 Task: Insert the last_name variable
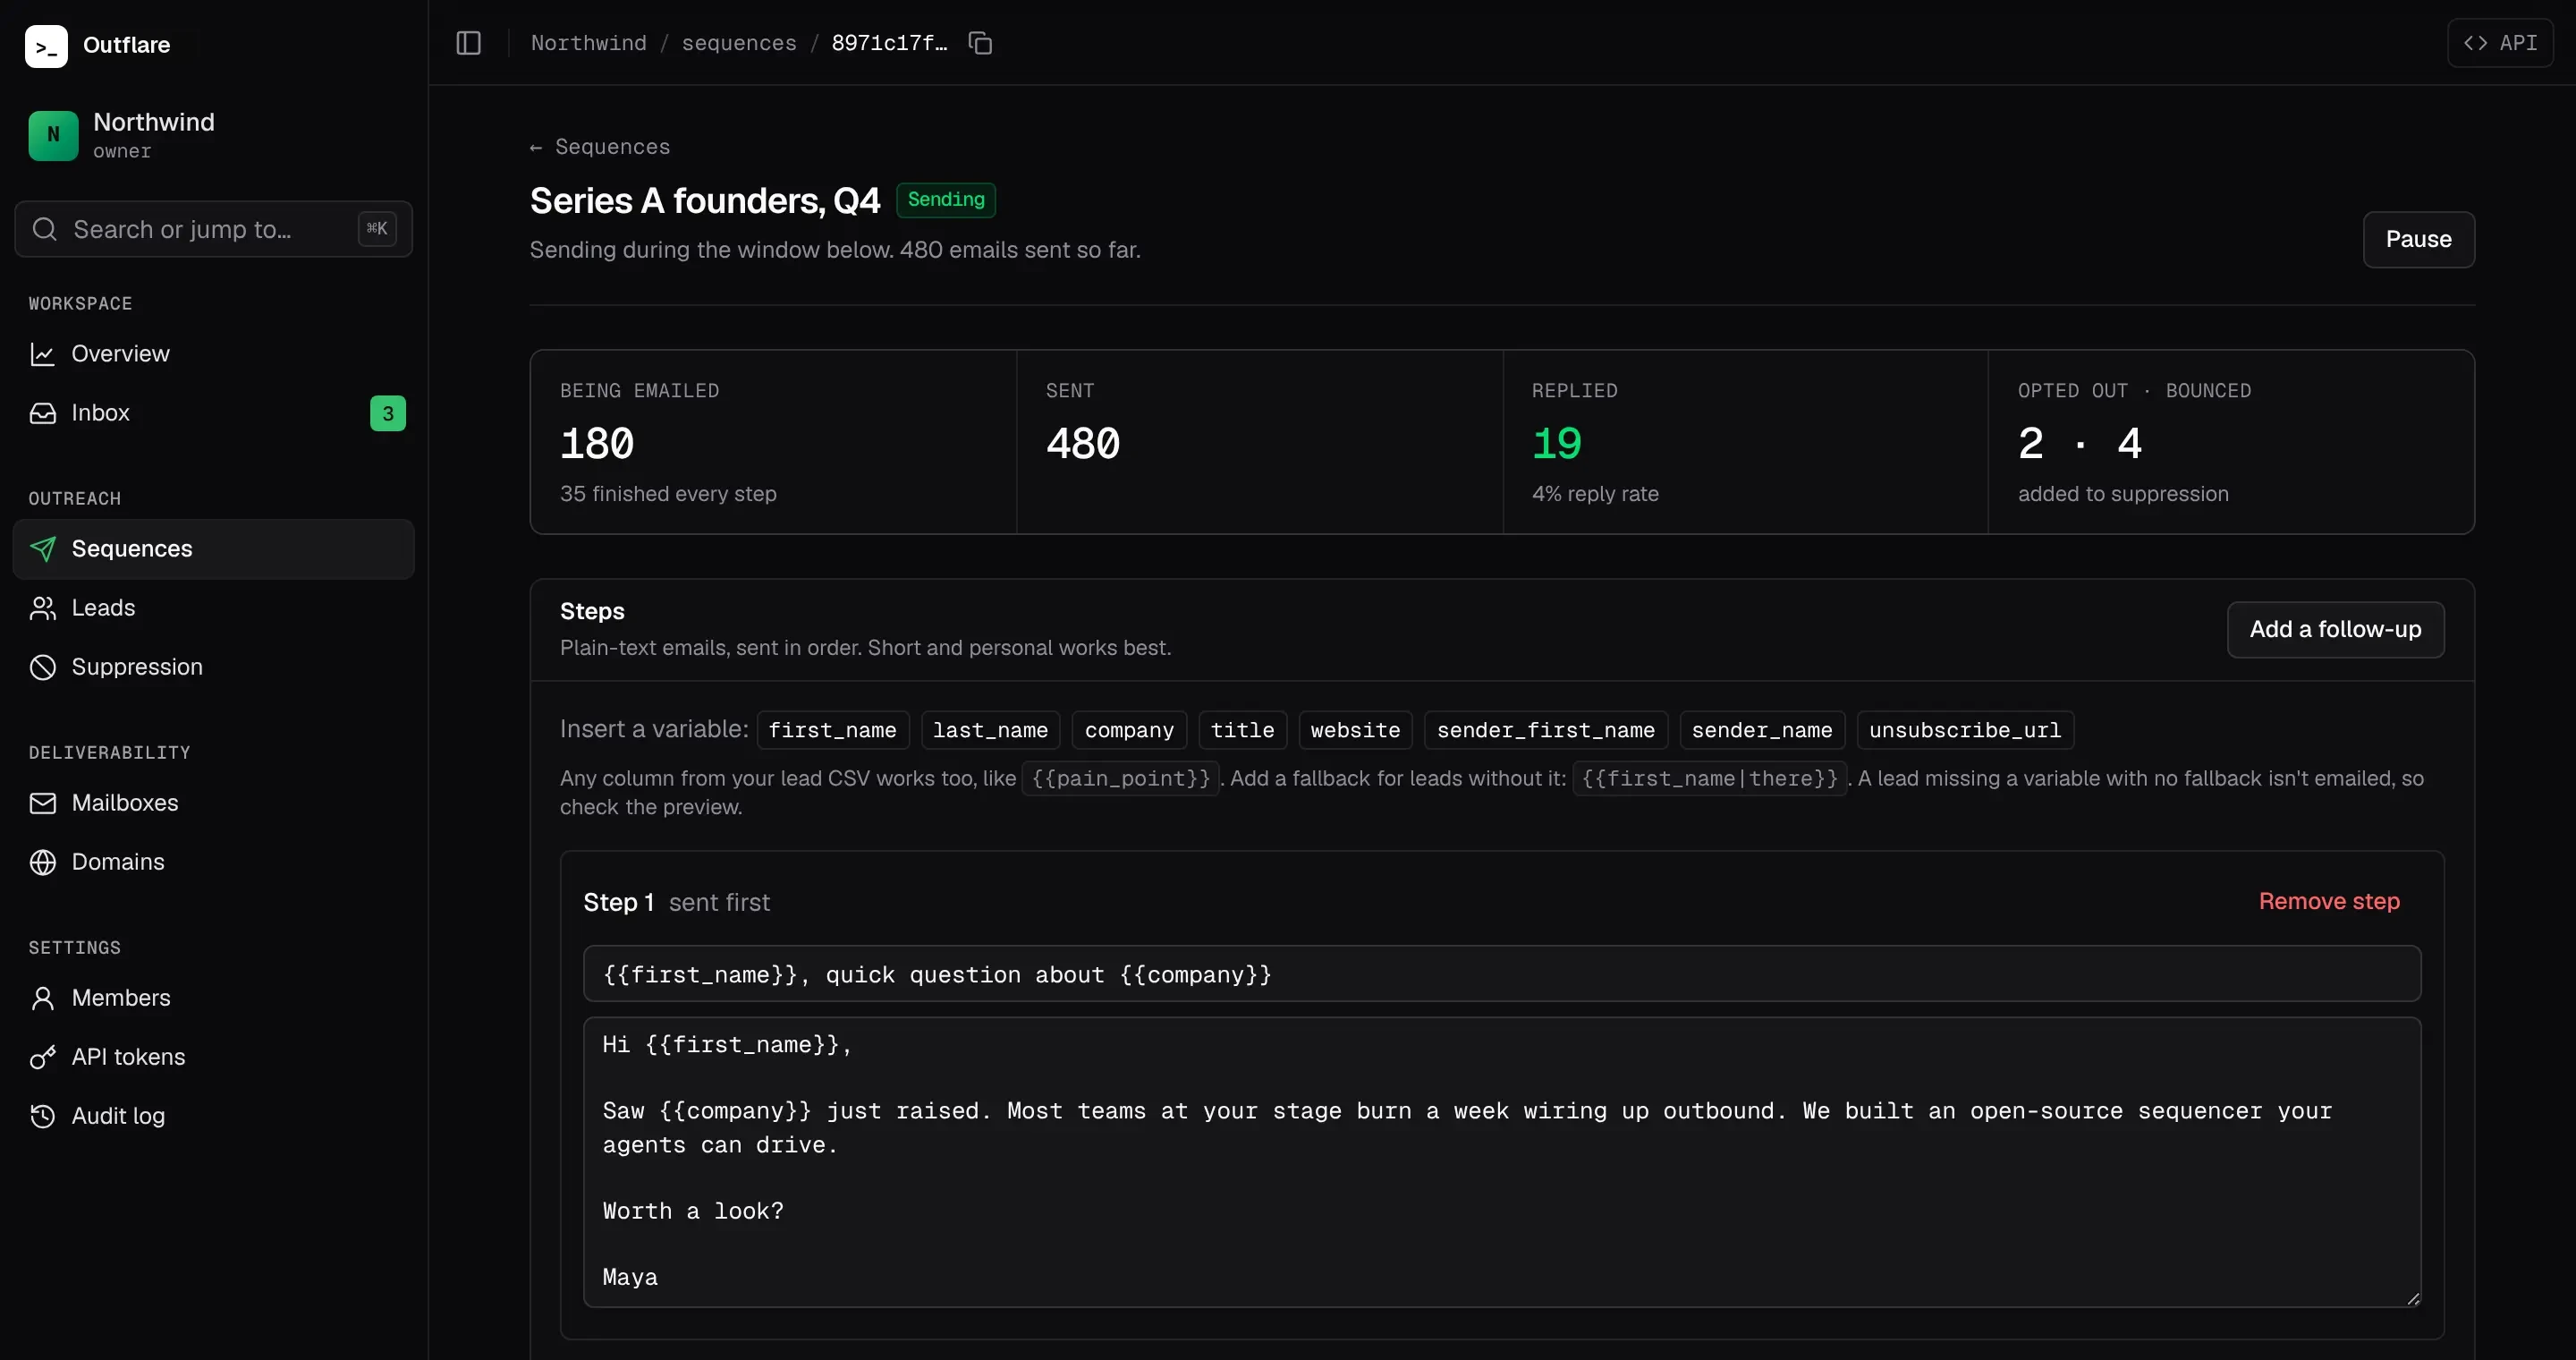(x=990, y=730)
